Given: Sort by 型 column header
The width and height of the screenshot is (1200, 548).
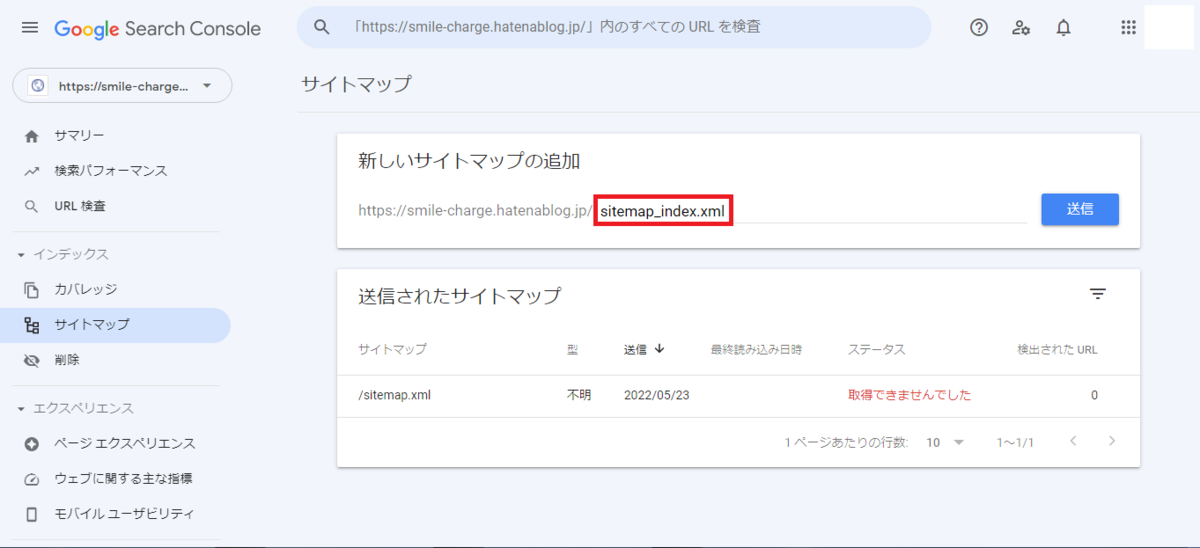Looking at the screenshot, I should [573, 350].
